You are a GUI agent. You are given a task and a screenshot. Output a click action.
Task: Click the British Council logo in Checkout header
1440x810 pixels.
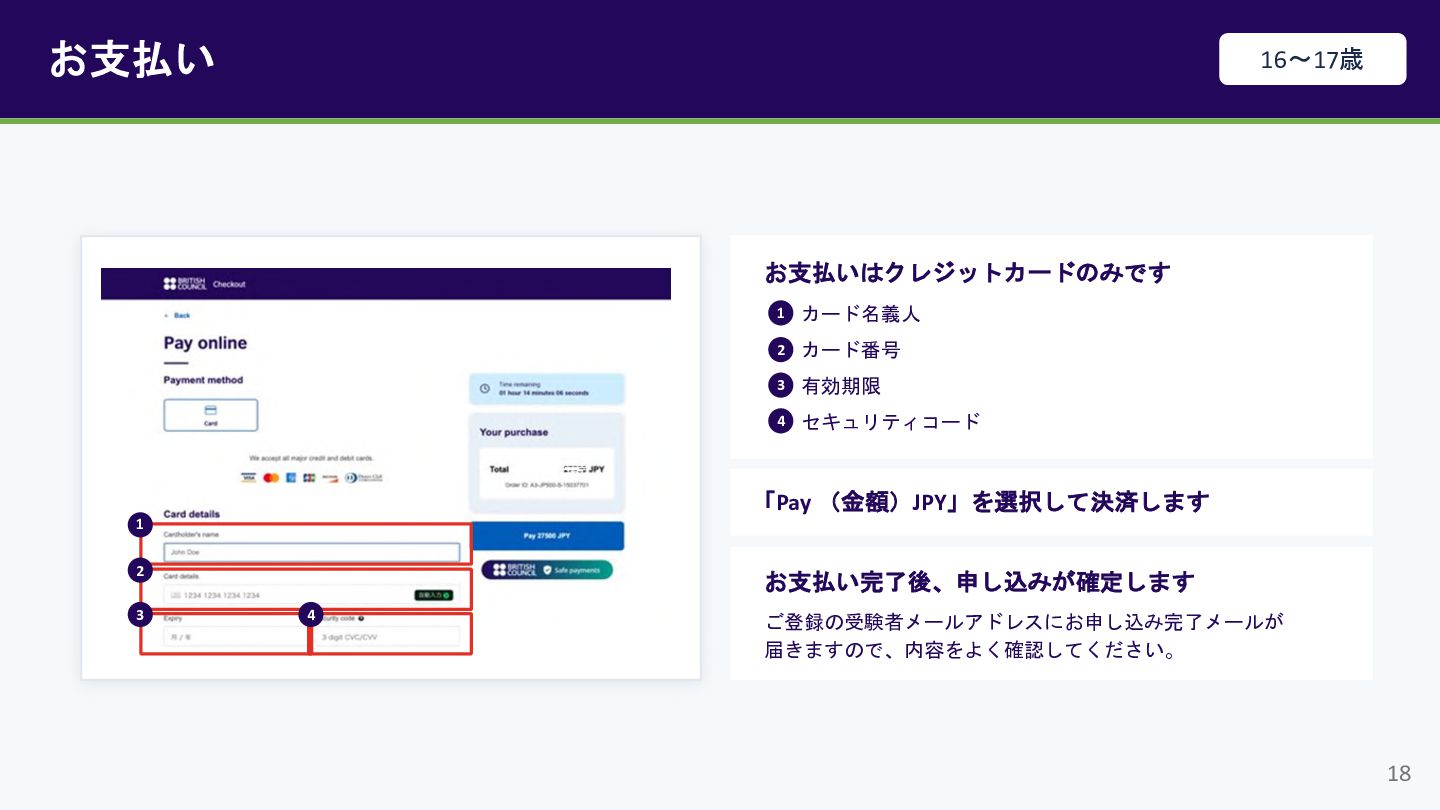pos(185,284)
